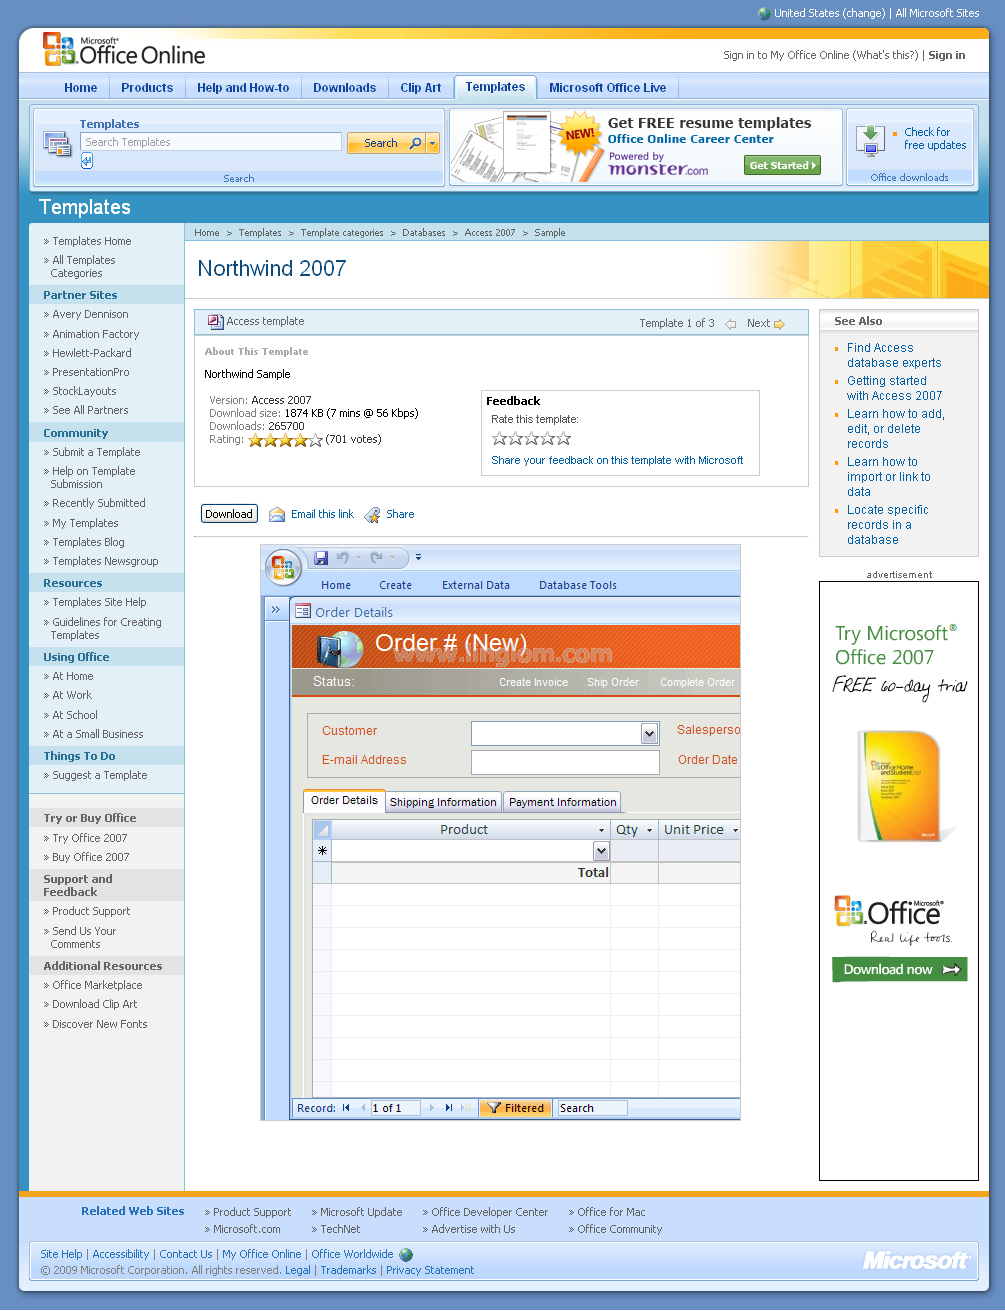Open the Access 2007 breadcrumb link
The image size is (1005, 1311).
tap(490, 233)
